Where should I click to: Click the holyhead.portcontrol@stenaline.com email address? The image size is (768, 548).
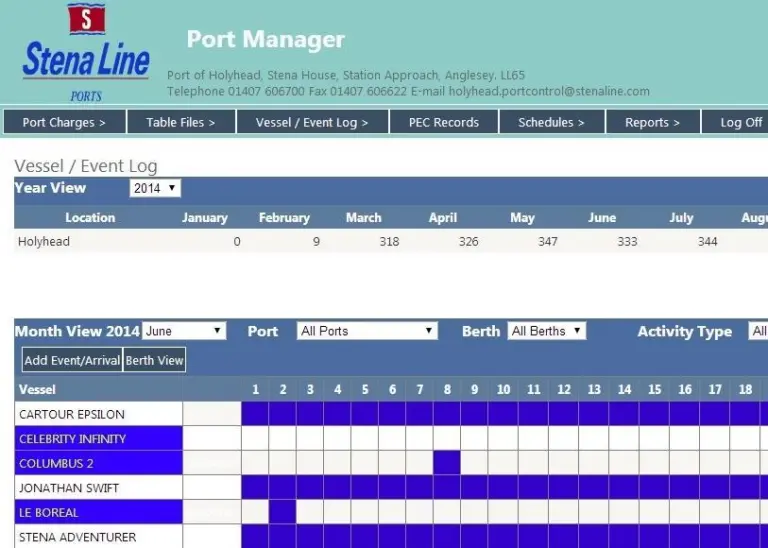pos(549,91)
